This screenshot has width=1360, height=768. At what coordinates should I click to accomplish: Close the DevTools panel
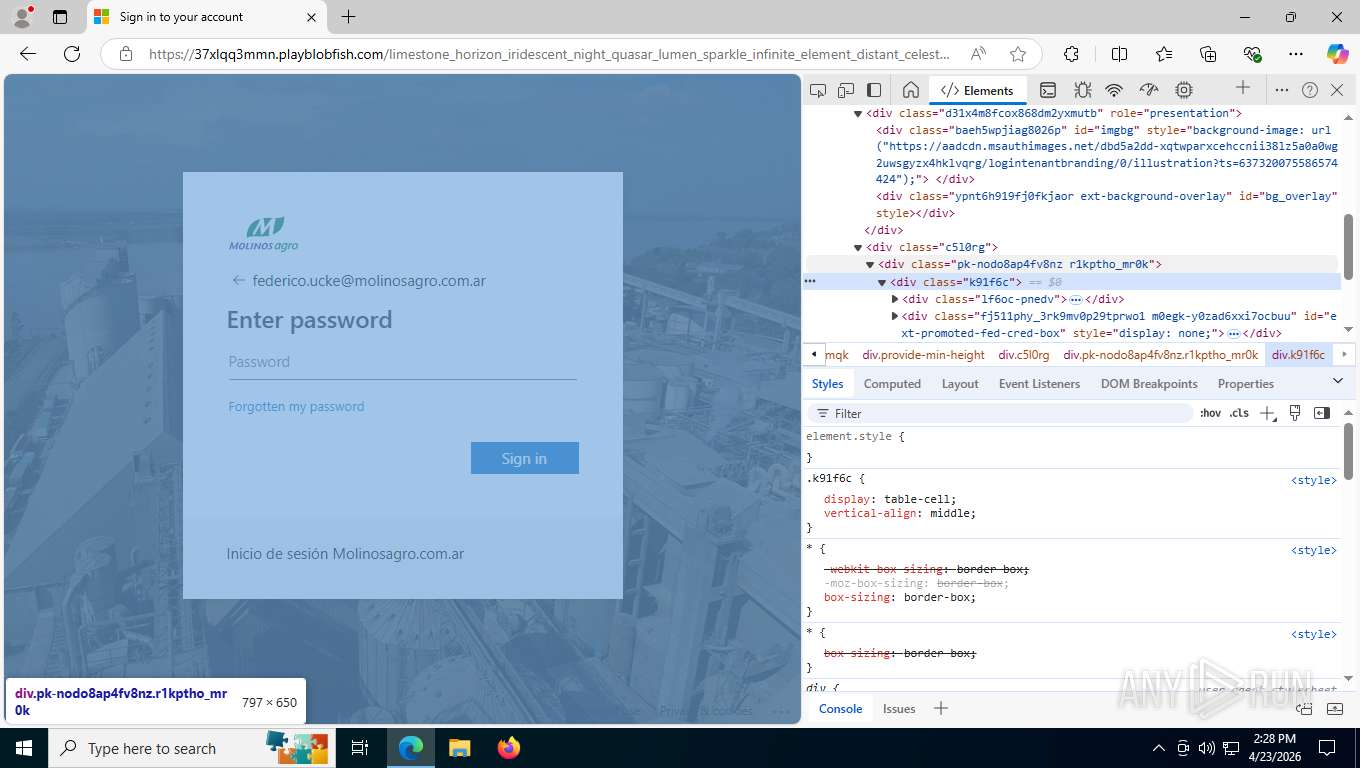(x=1337, y=90)
